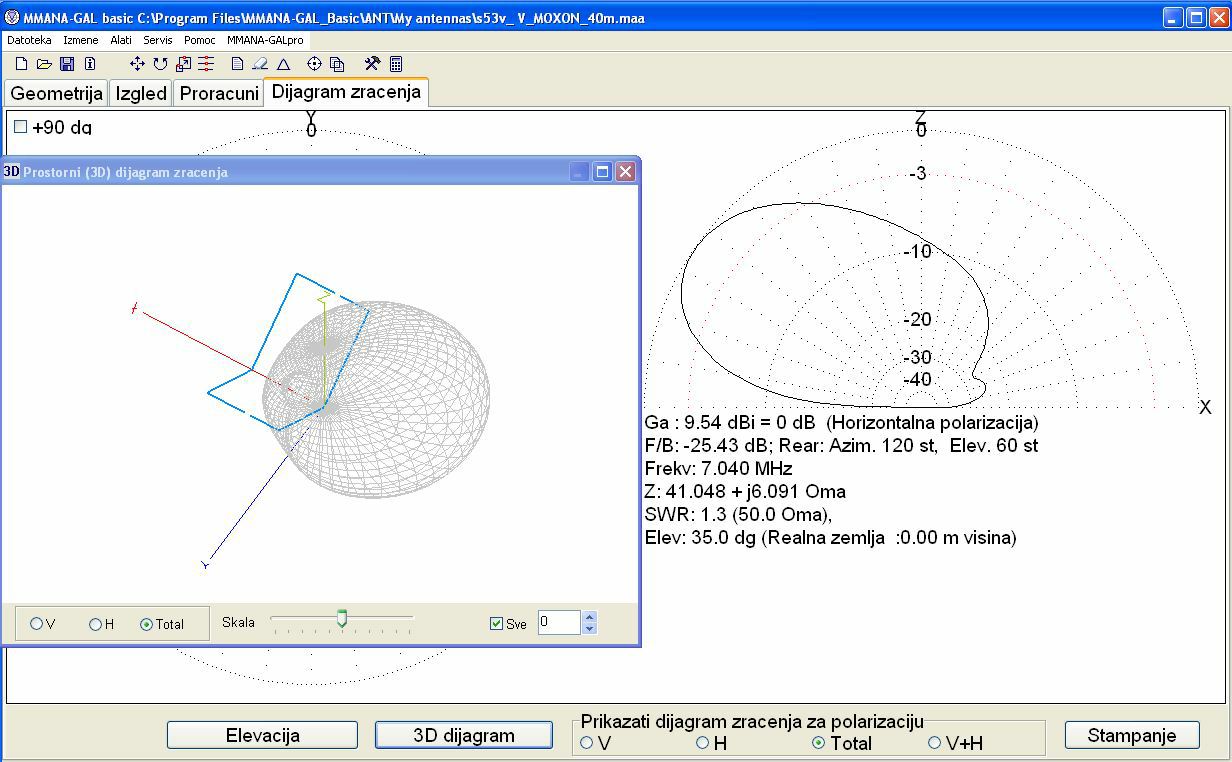Click the spinner up arrow beside Sve

589,617
